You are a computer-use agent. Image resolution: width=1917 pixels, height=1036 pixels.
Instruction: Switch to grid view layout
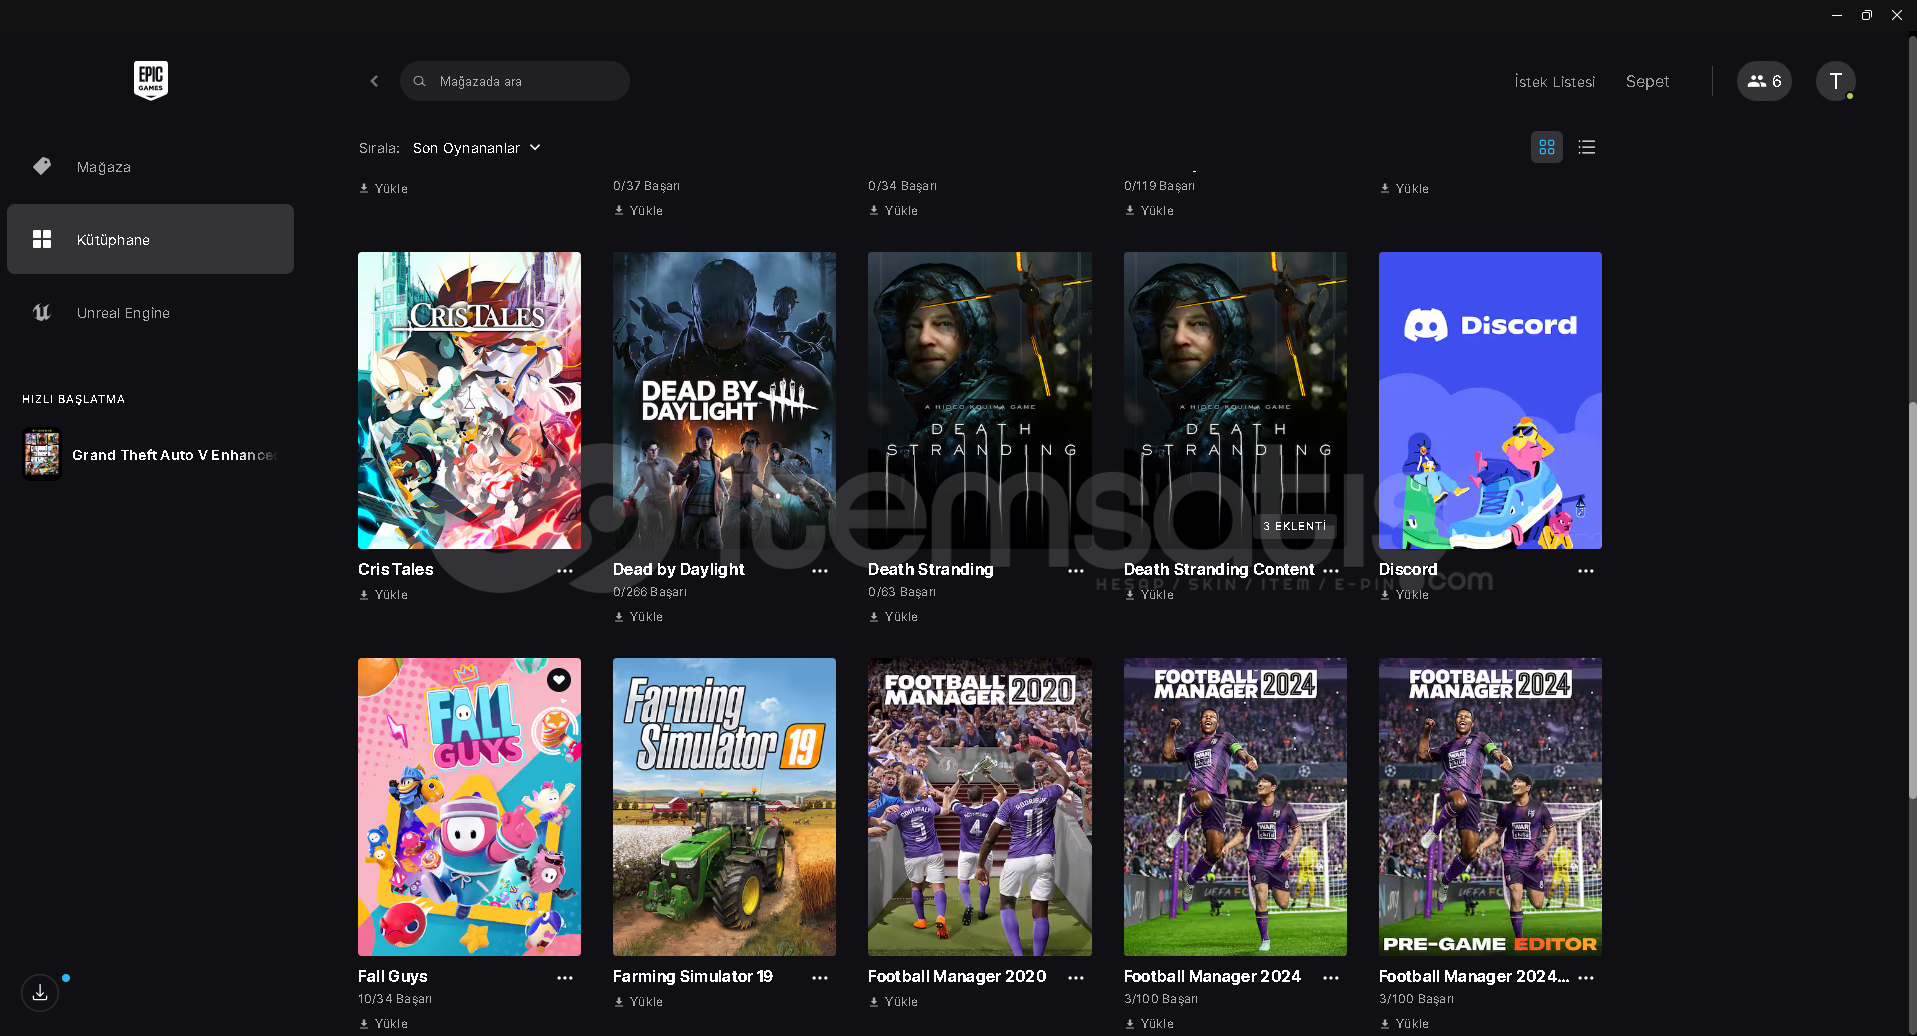1547,147
